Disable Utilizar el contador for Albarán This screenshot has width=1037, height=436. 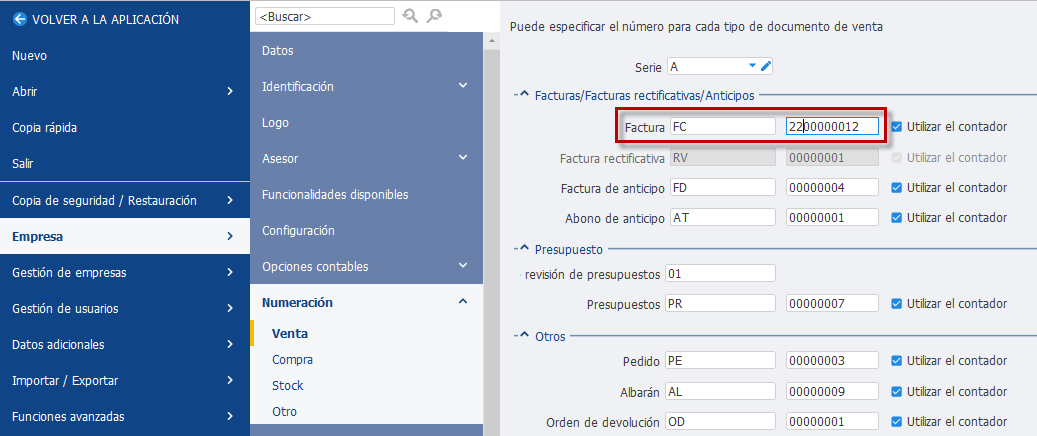pyautogui.click(x=896, y=392)
